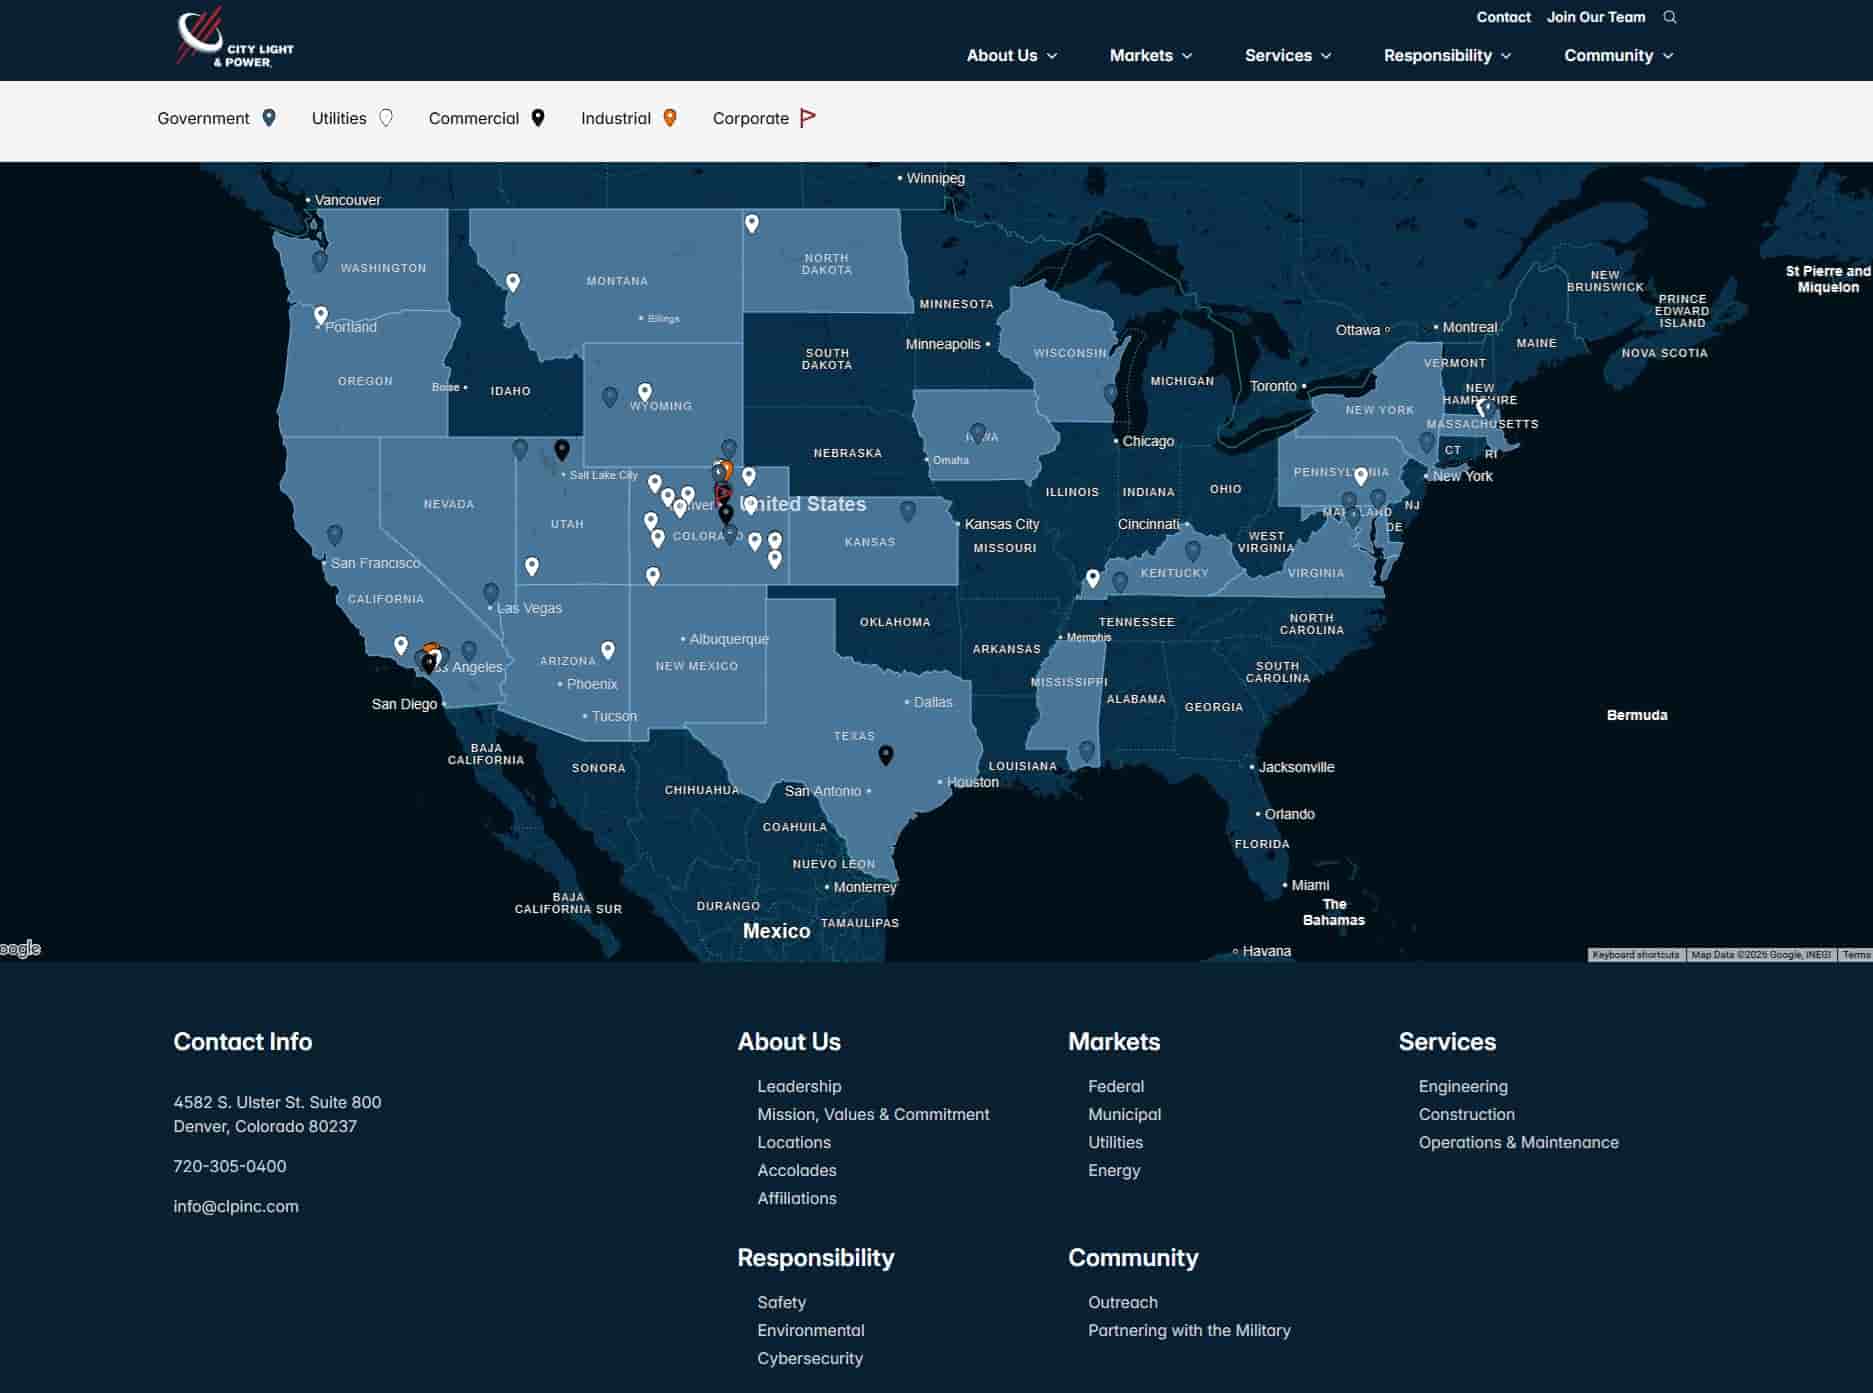Image resolution: width=1873 pixels, height=1393 pixels.
Task: Open the Cybersecurity footer link
Action: (810, 1358)
